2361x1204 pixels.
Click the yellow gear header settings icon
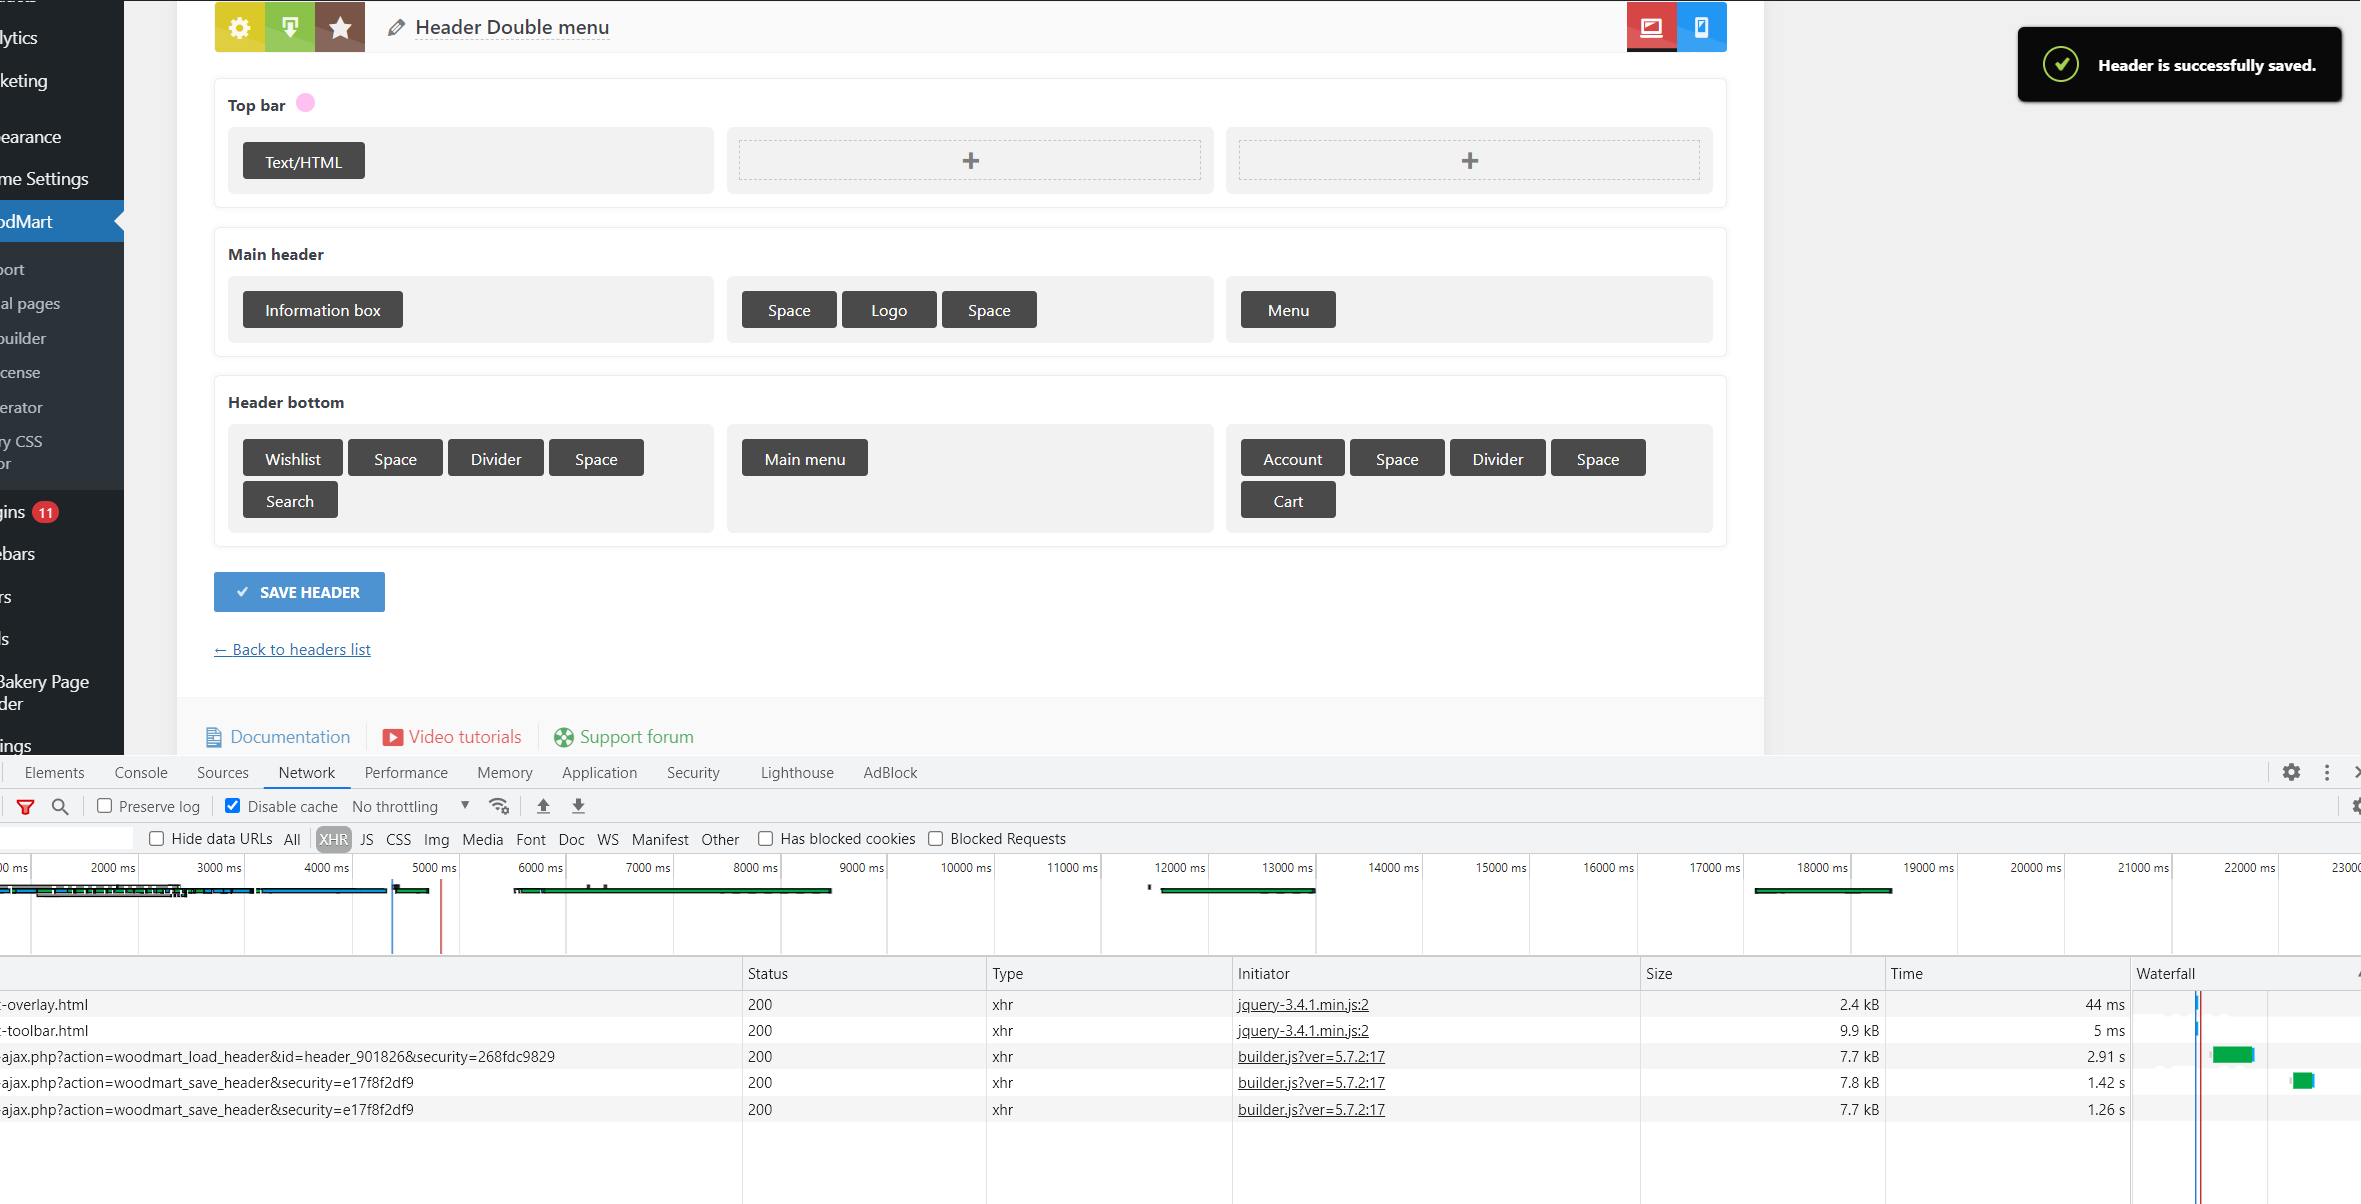click(x=240, y=27)
